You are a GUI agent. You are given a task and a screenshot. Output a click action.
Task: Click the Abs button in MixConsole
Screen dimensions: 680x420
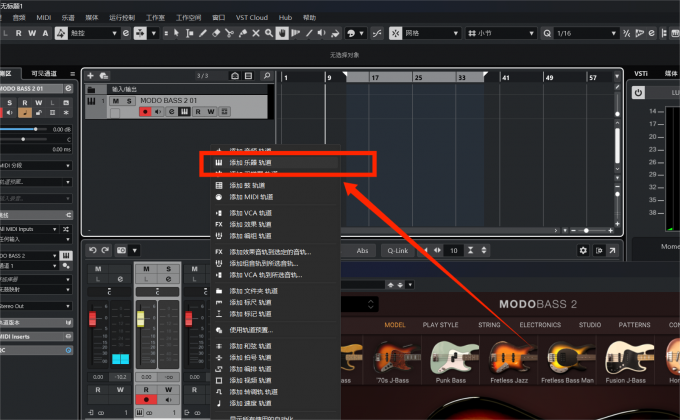click(x=362, y=250)
